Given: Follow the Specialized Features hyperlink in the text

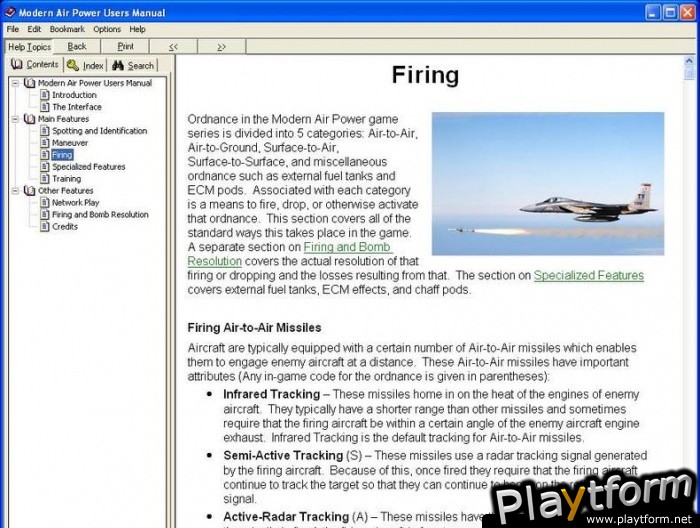Looking at the screenshot, I should click(x=588, y=275).
